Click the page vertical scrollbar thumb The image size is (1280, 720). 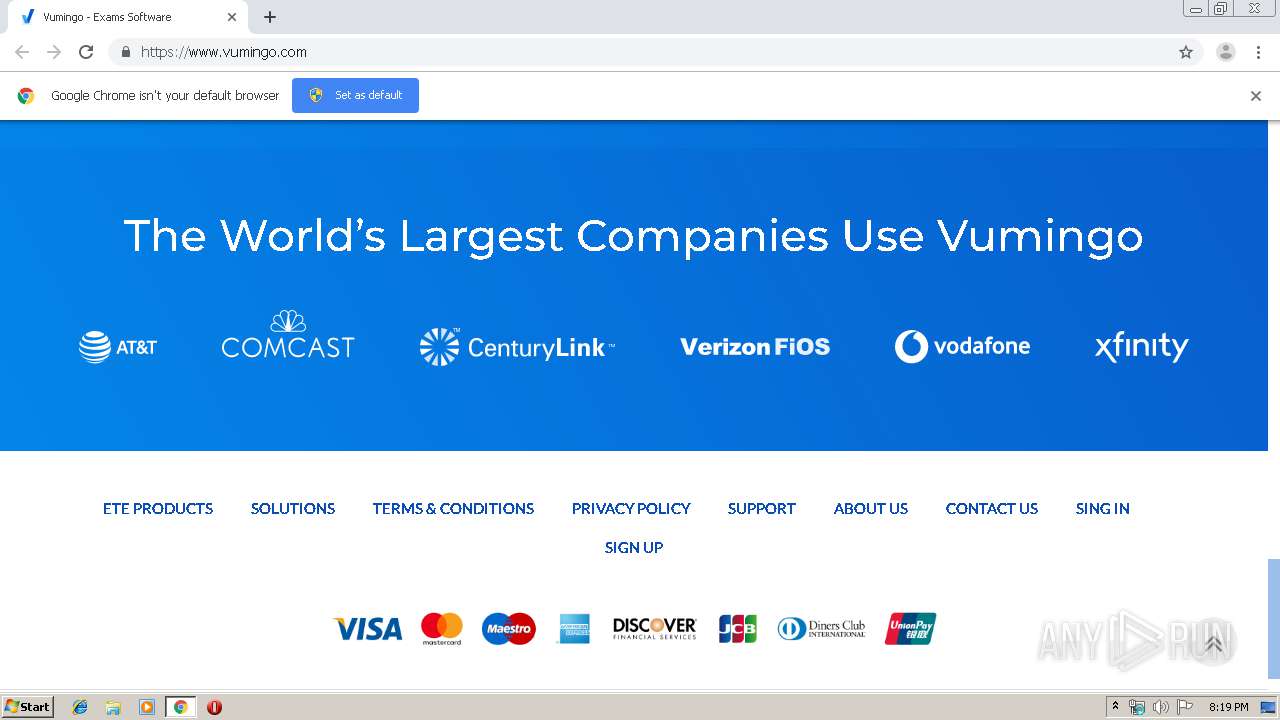pyautogui.click(x=1273, y=618)
